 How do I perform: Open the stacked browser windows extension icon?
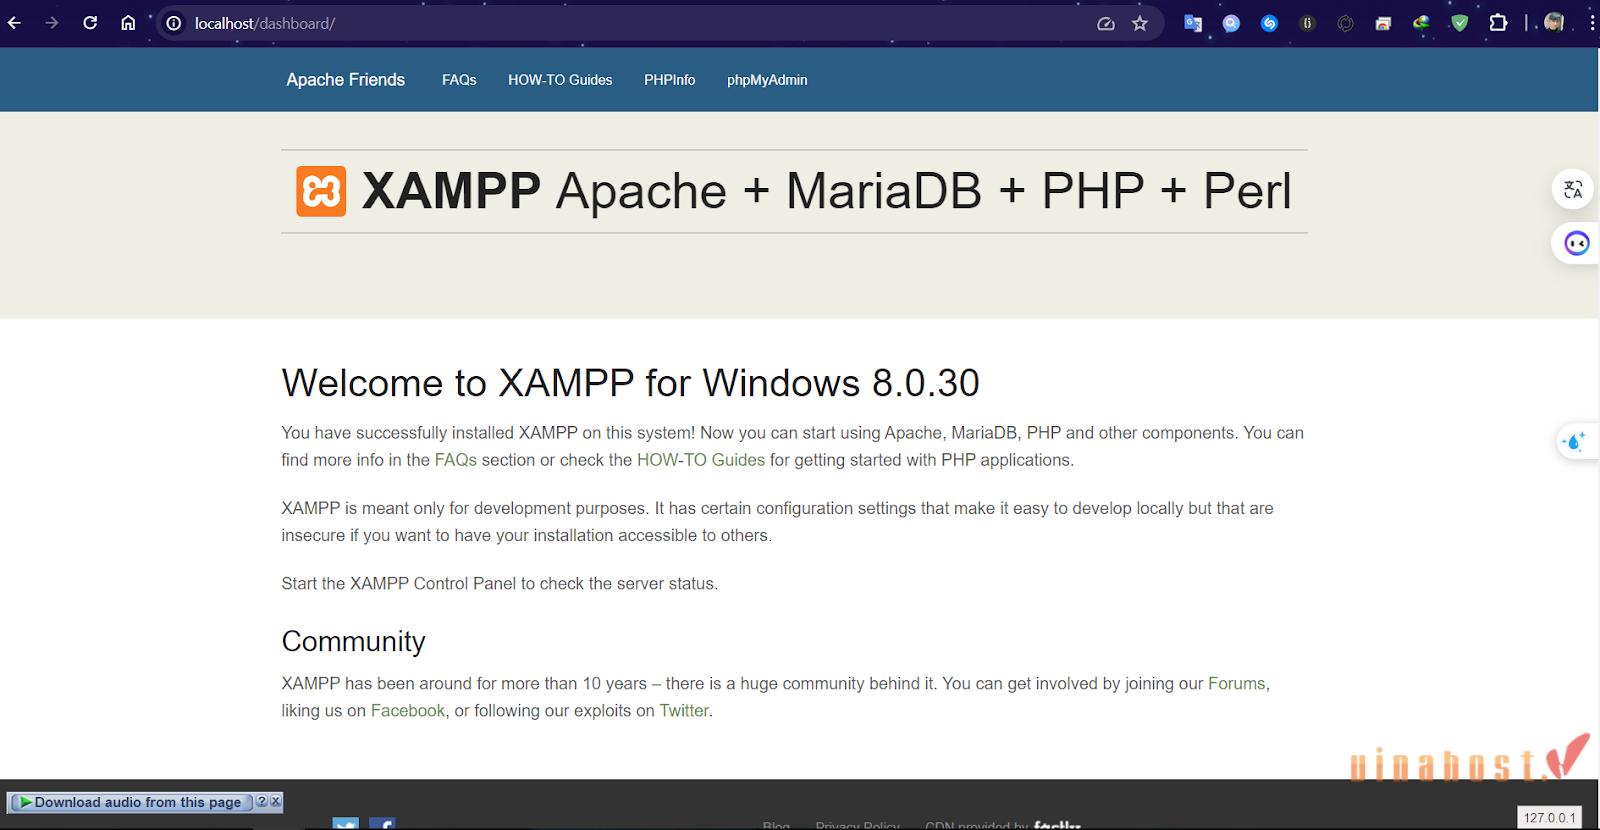[1383, 23]
